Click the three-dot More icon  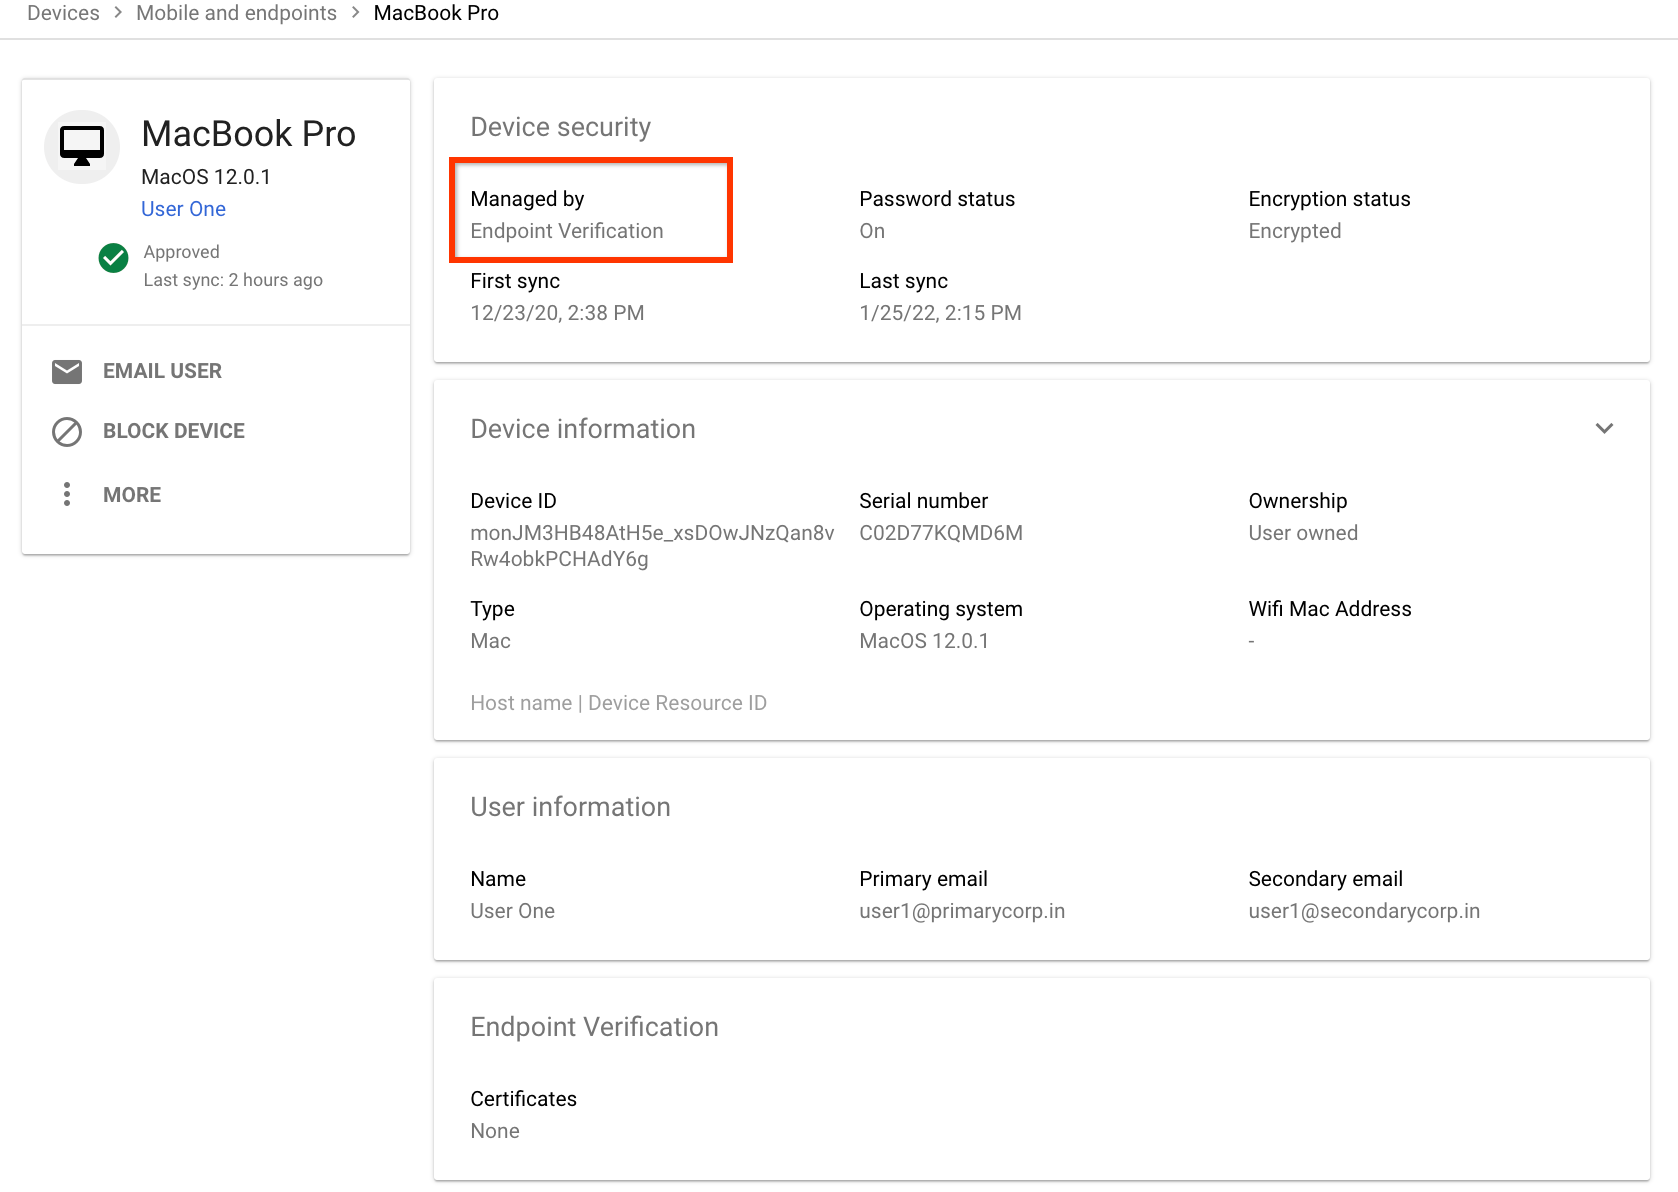[67, 494]
